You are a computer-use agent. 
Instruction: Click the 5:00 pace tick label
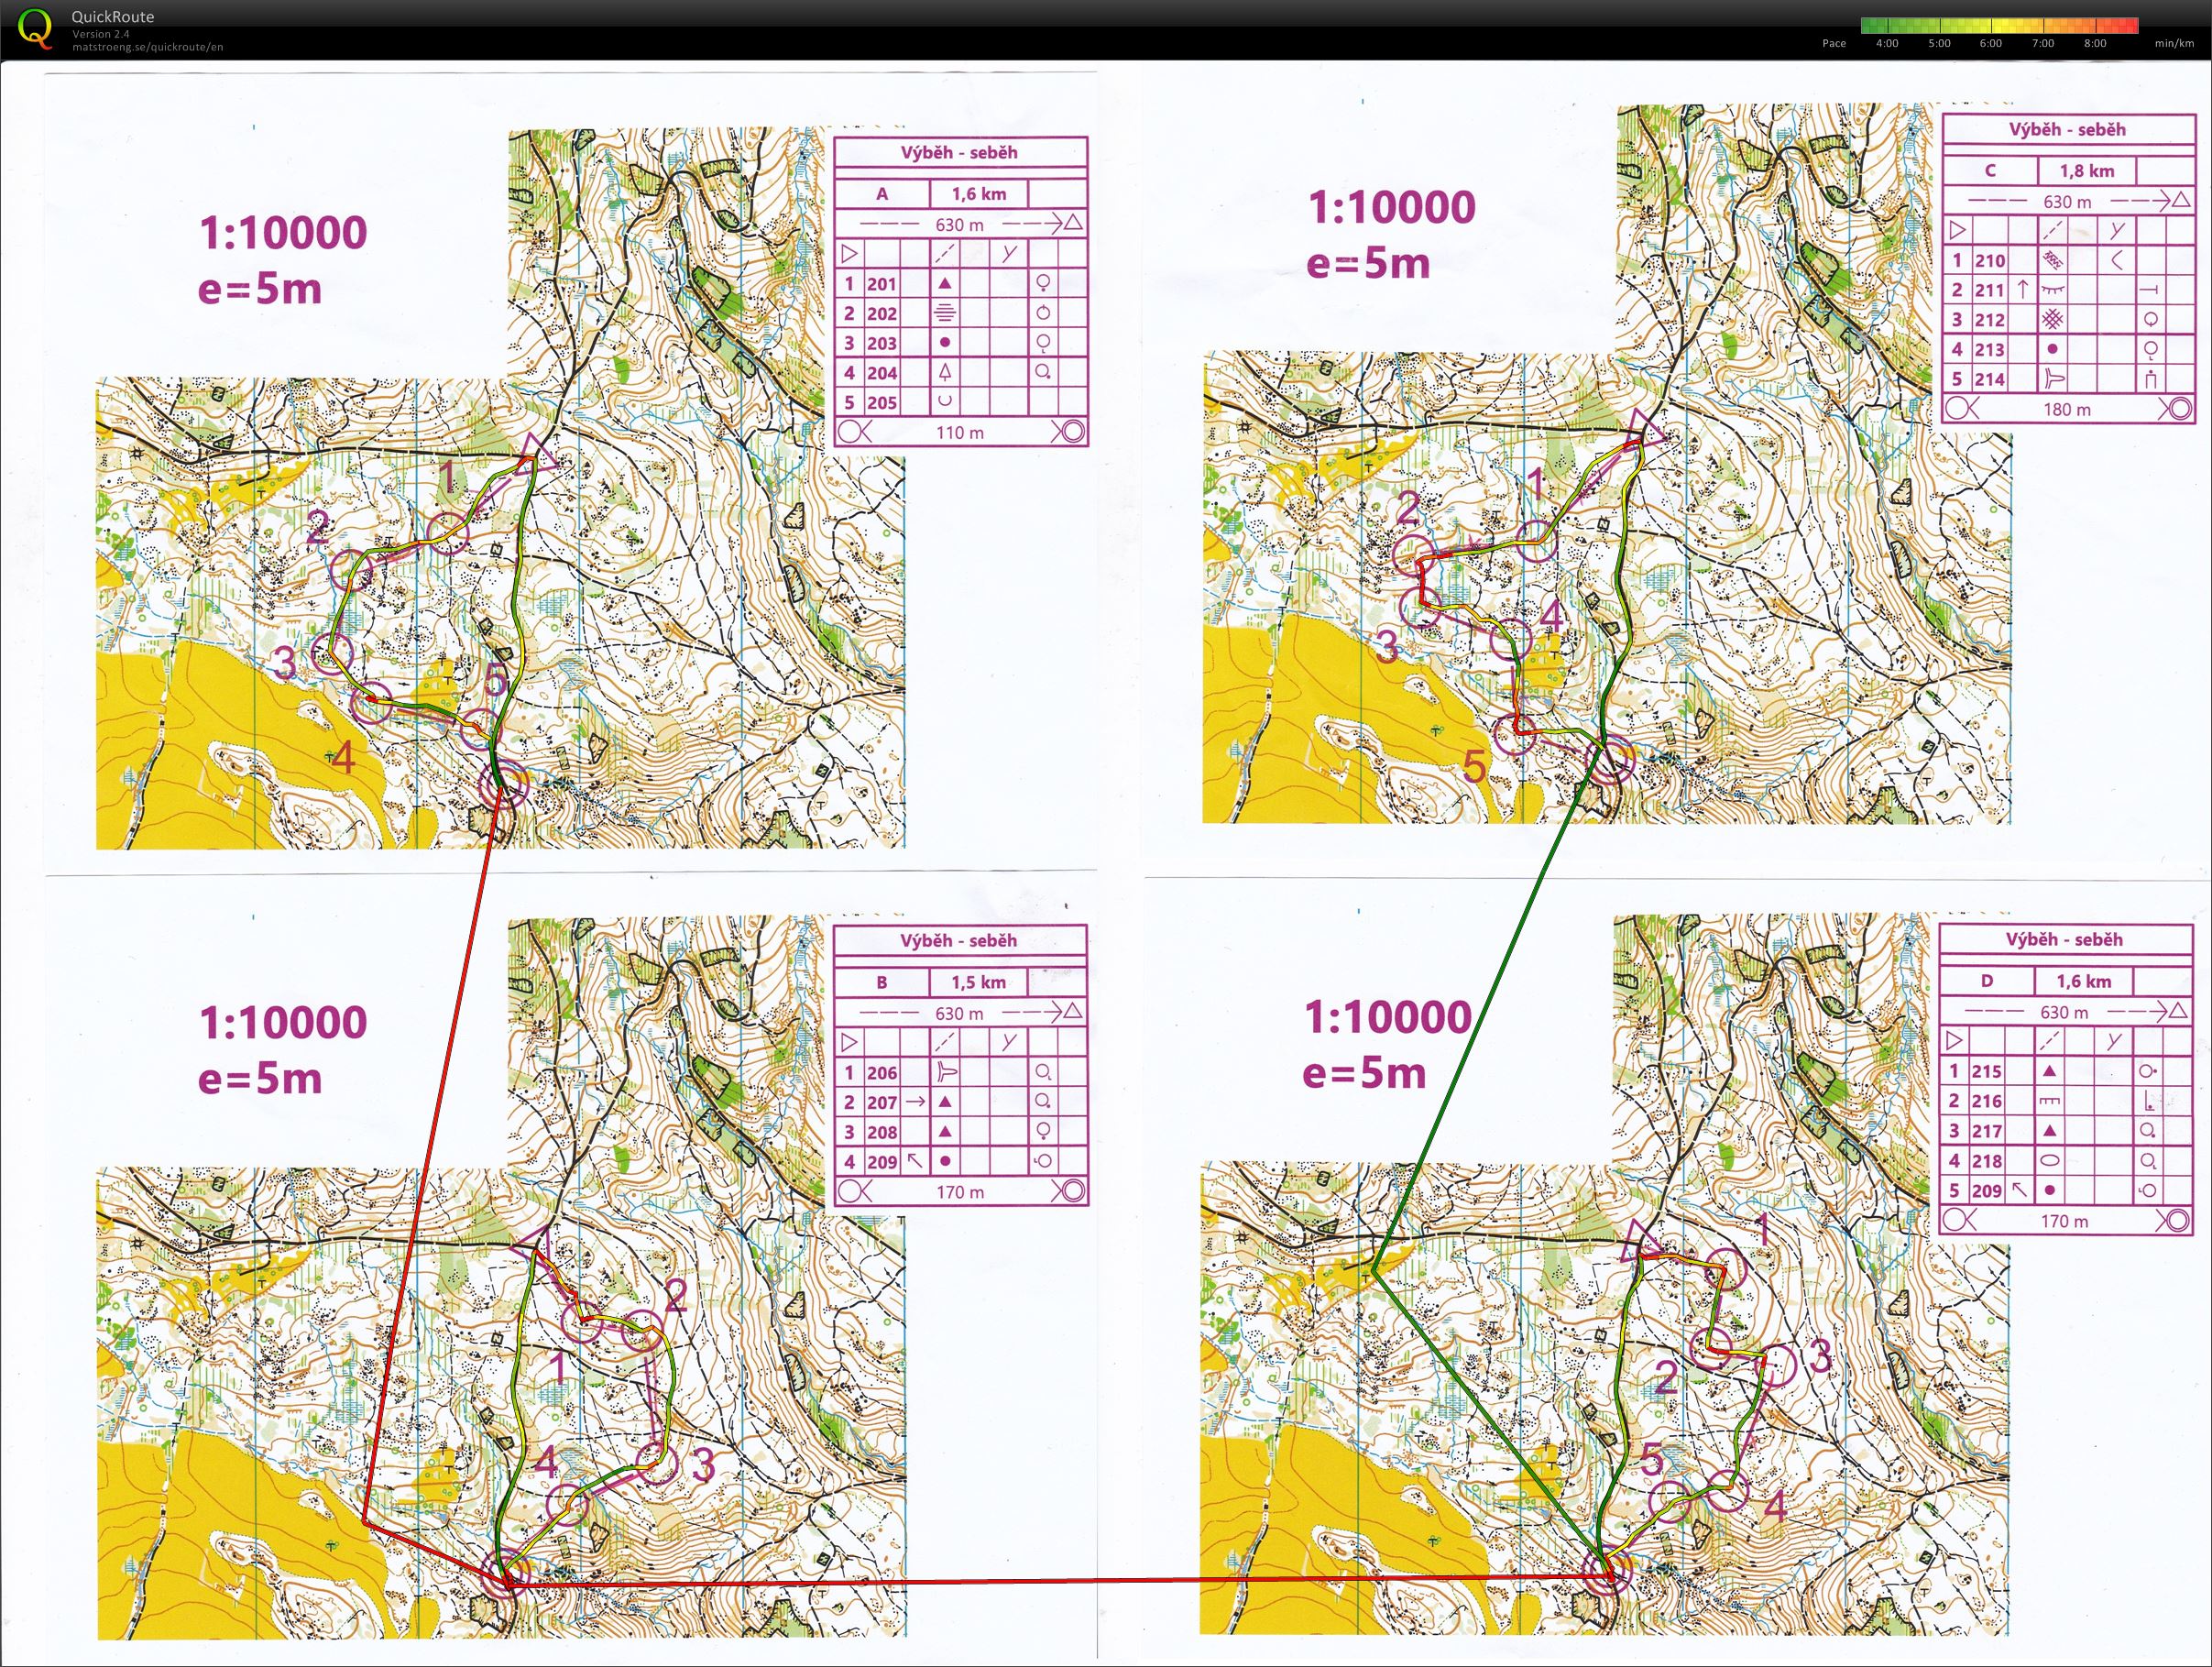click(1938, 43)
